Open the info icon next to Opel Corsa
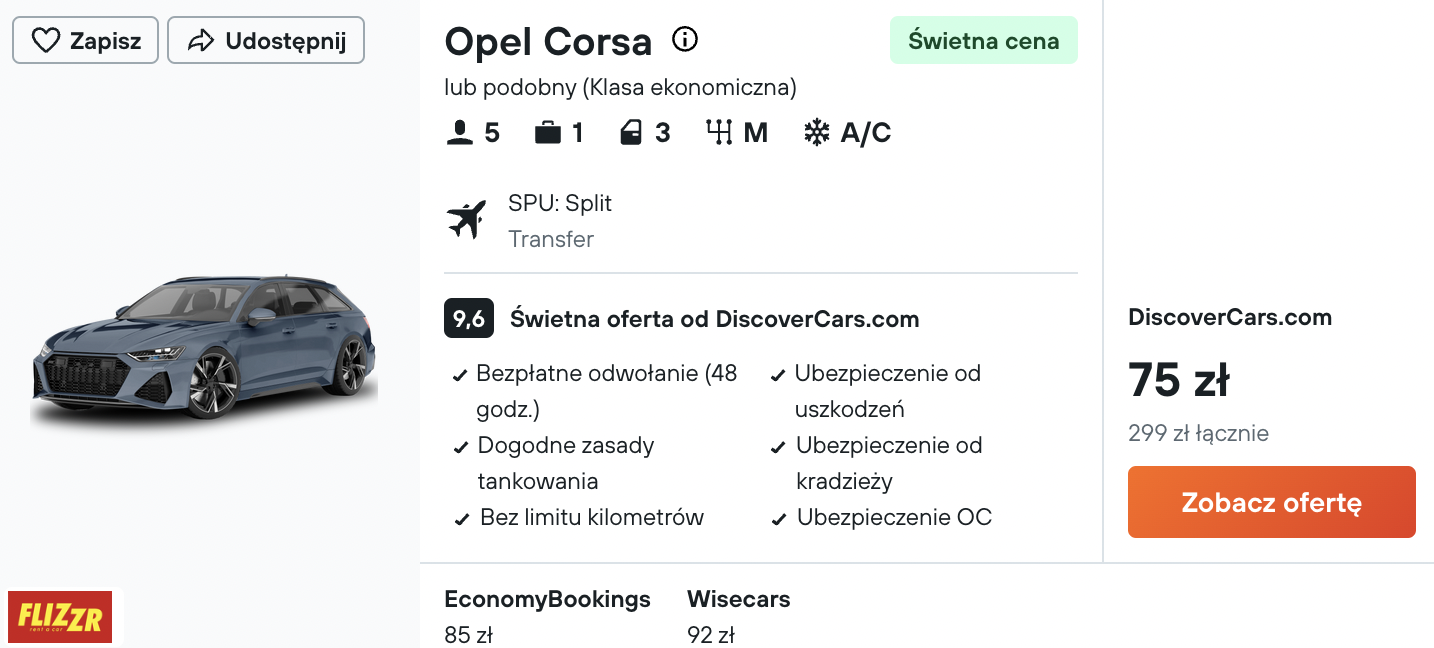The height and width of the screenshot is (648, 1434). pos(685,40)
